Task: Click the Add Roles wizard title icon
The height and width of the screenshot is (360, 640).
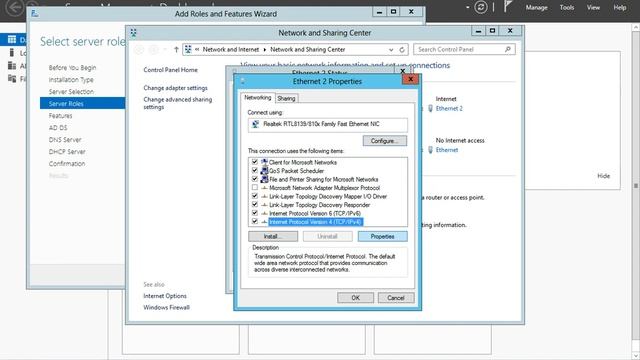Action: coord(35,14)
